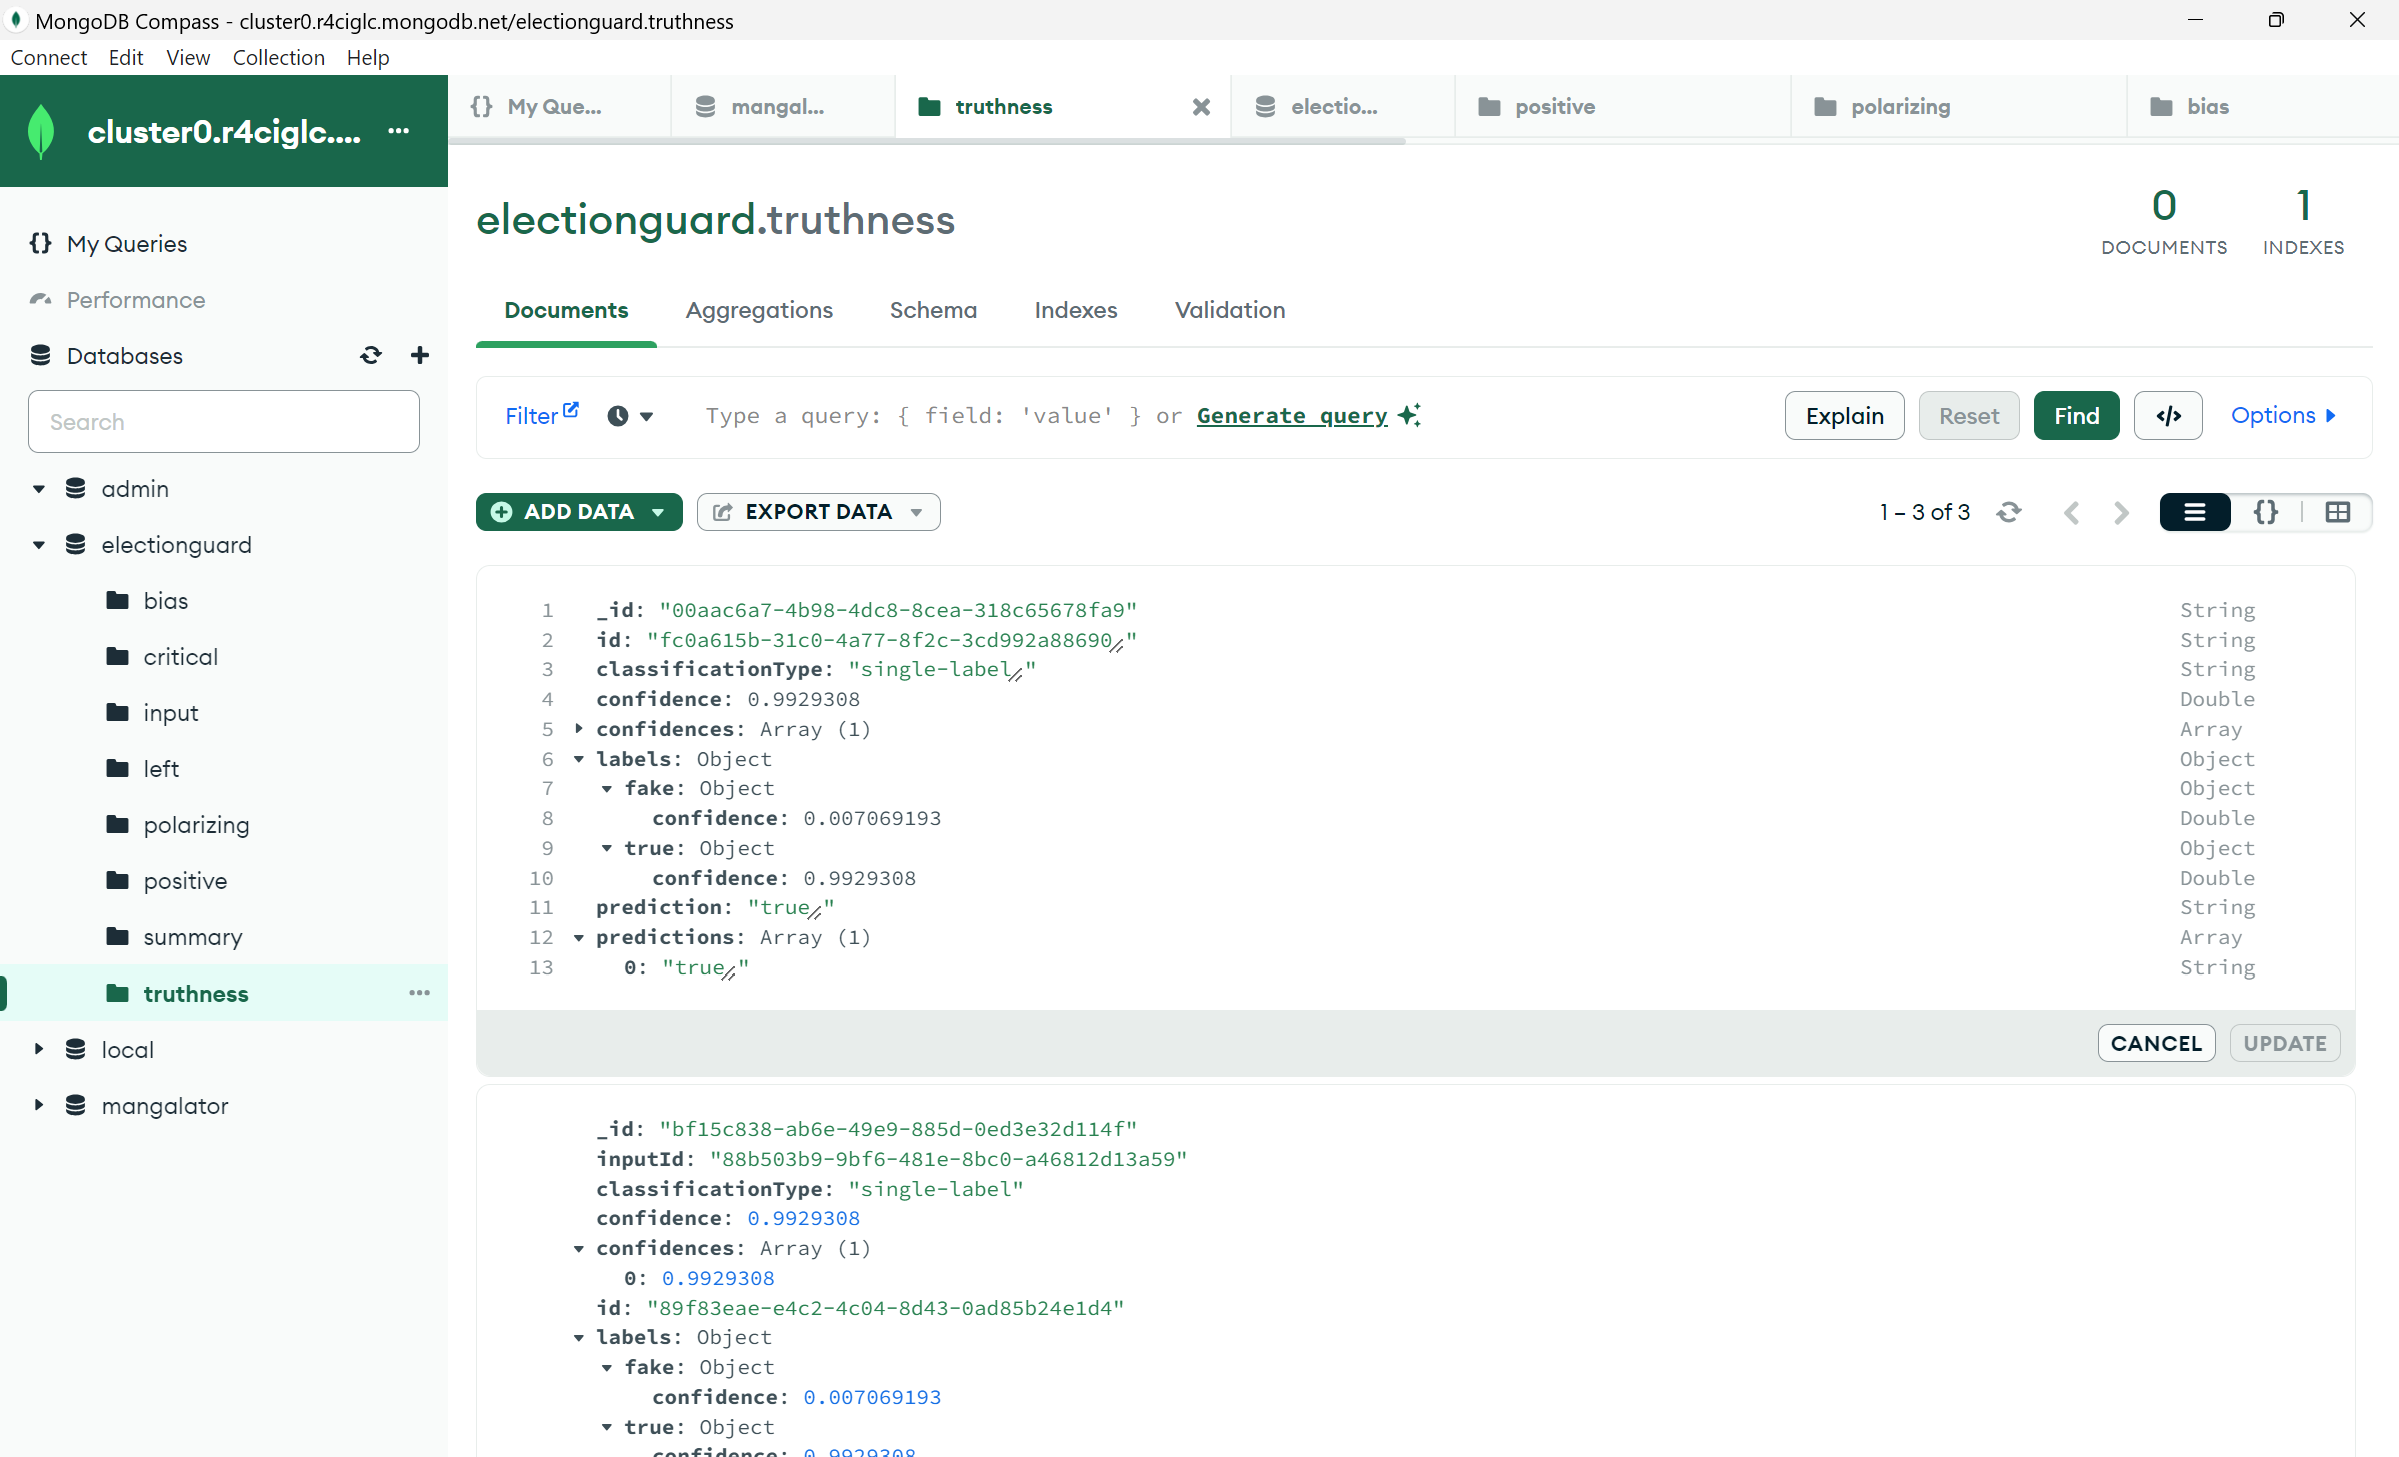Refresh the documents result count

[2009, 512]
